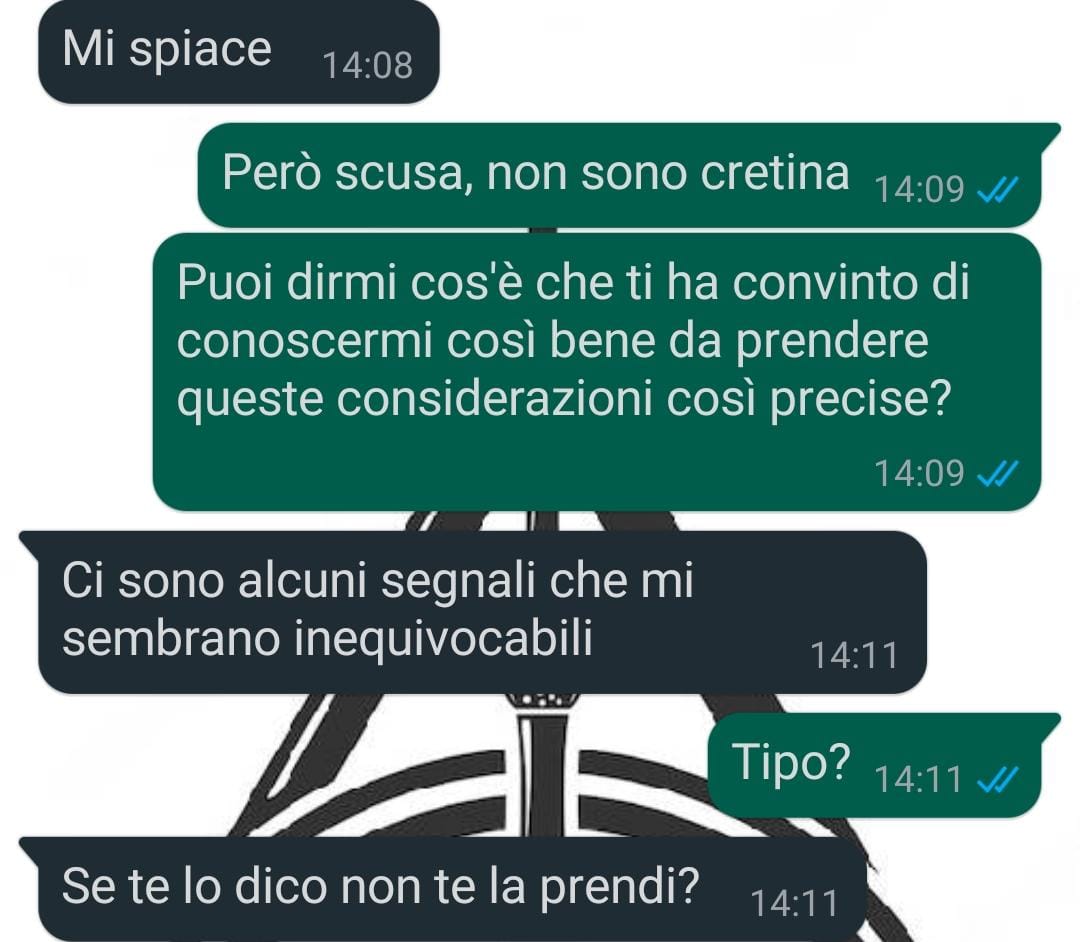Tap the 'Puoi dirmi cos'è che ti ha convinto' message
The height and width of the screenshot is (942, 1080).
596,372
